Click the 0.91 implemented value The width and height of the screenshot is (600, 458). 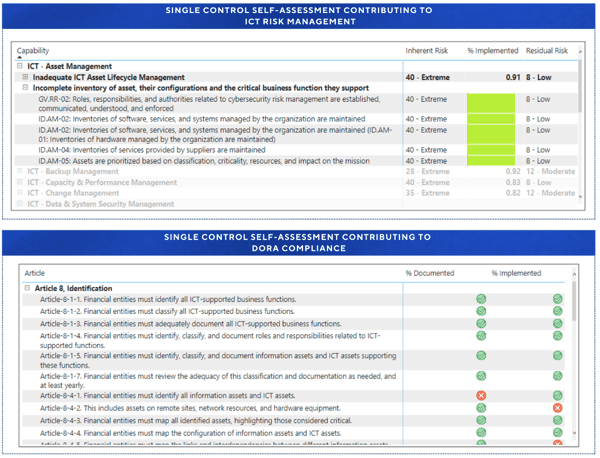[513, 77]
